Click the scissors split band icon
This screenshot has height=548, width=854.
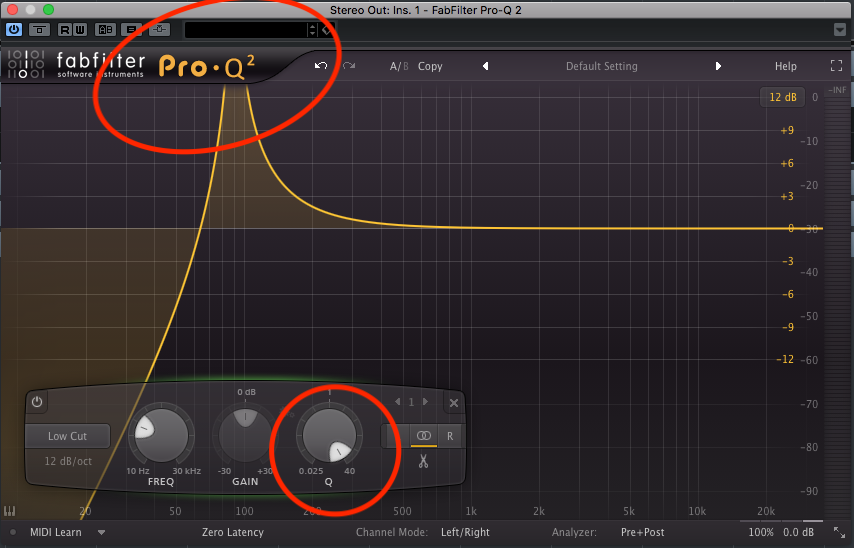pos(423,461)
